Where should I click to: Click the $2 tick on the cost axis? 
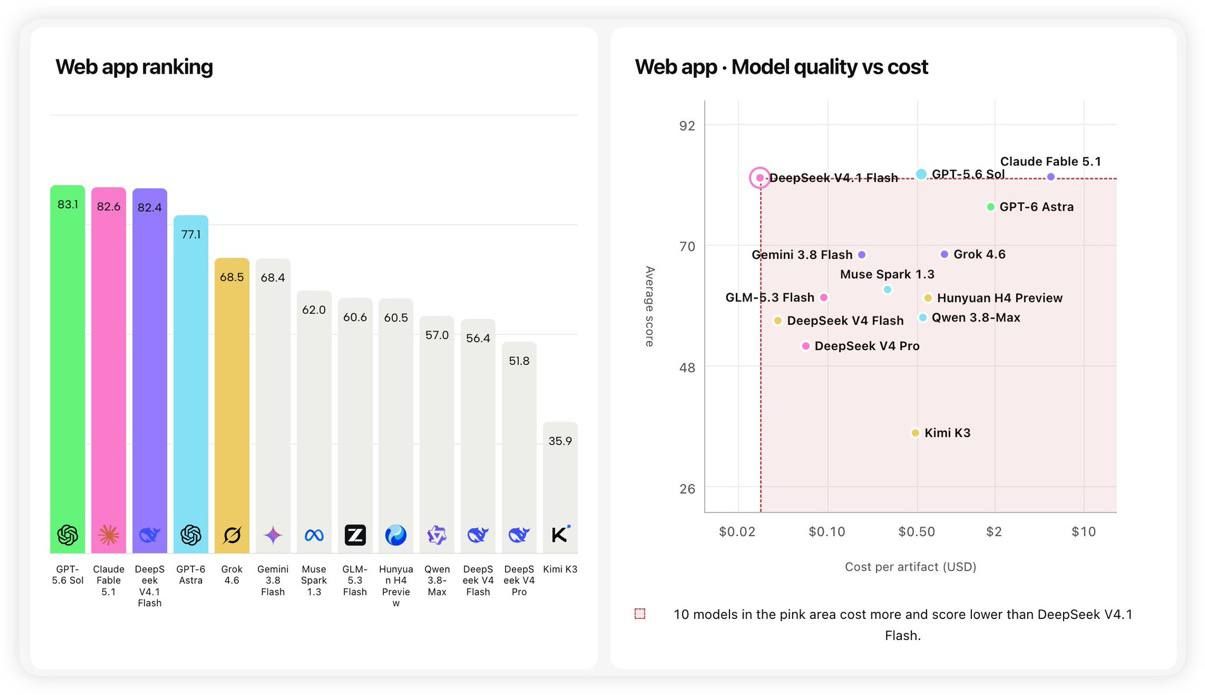click(x=994, y=532)
